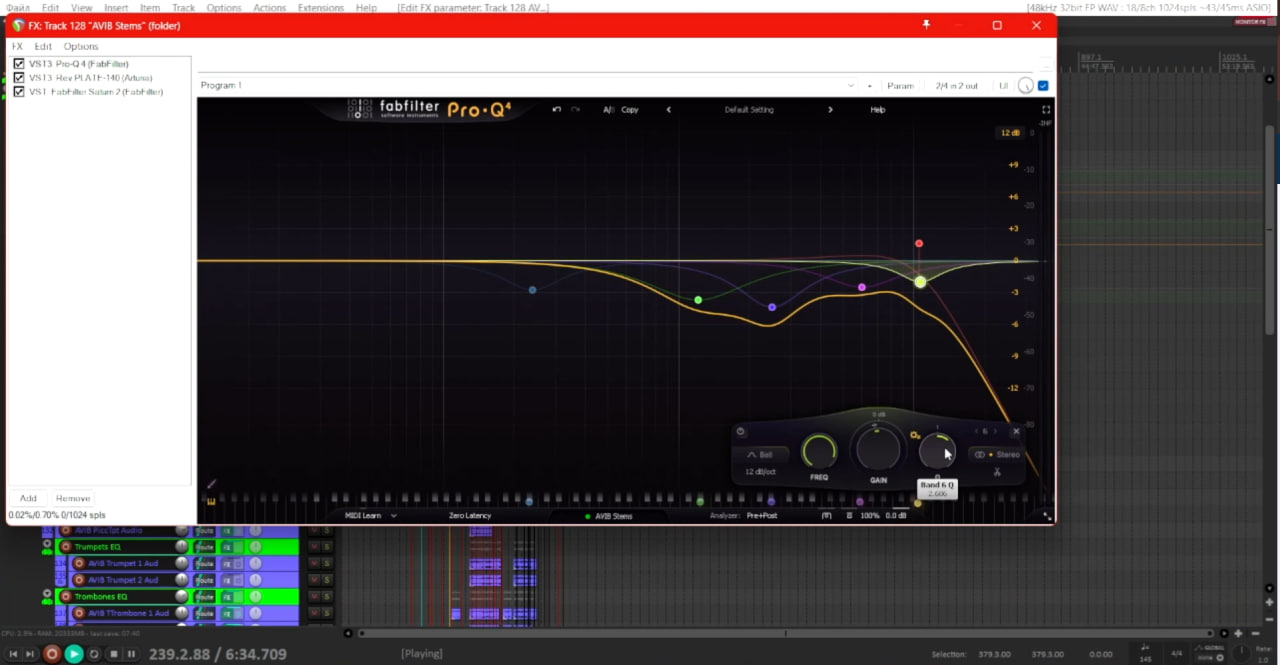Copy current state to other A/B slot
This screenshot has height=665, width=1280.
pyautogui.click(x=630, y=109)
